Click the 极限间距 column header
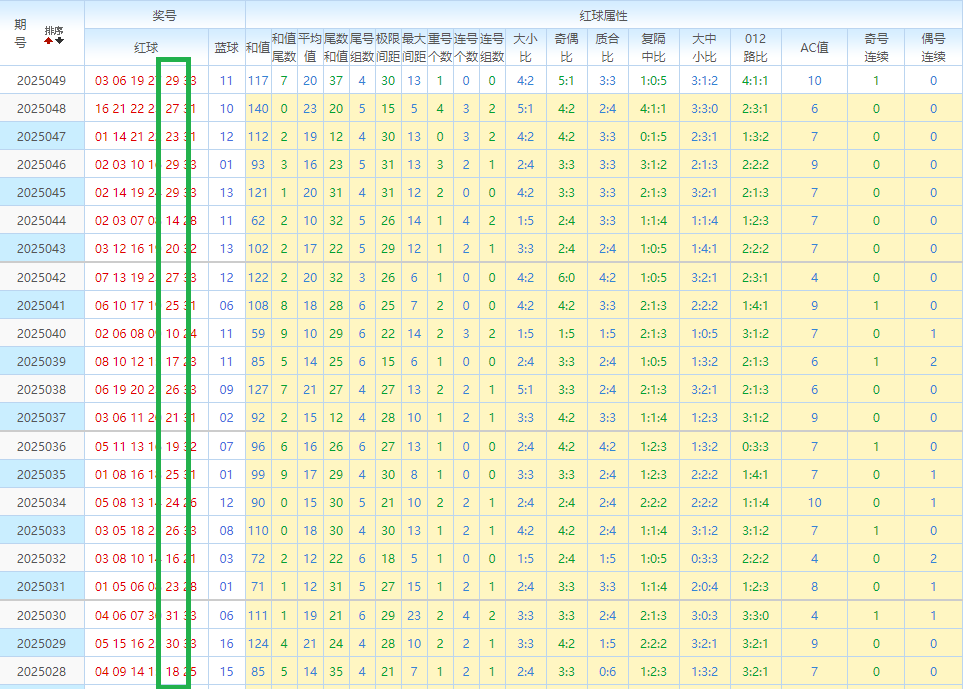Image resolution: width=963 pixels, height=689 pixels. [x=388, y=47]
